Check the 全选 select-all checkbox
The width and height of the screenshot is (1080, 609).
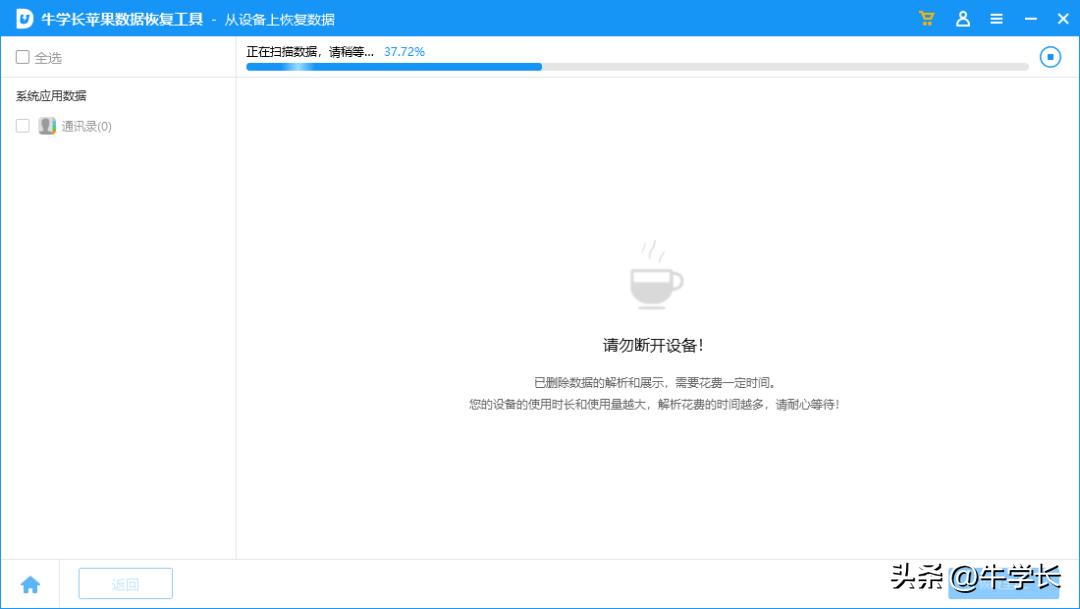(22, 57)
